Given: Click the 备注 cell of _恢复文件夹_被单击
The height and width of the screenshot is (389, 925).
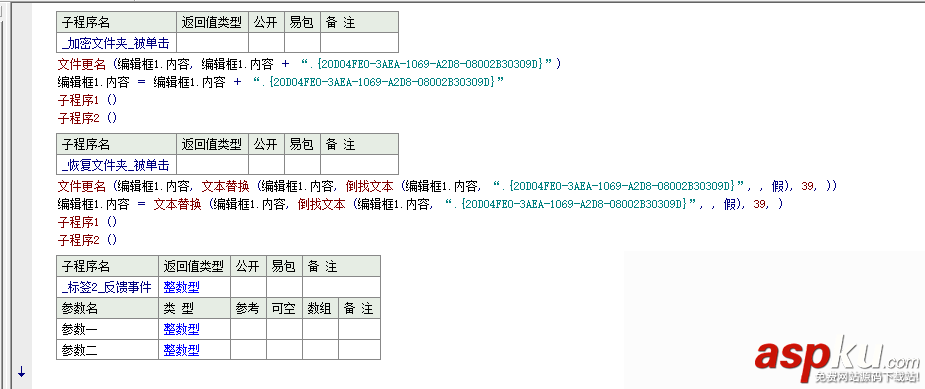Looking at the screenshot, I should [359, 165].
